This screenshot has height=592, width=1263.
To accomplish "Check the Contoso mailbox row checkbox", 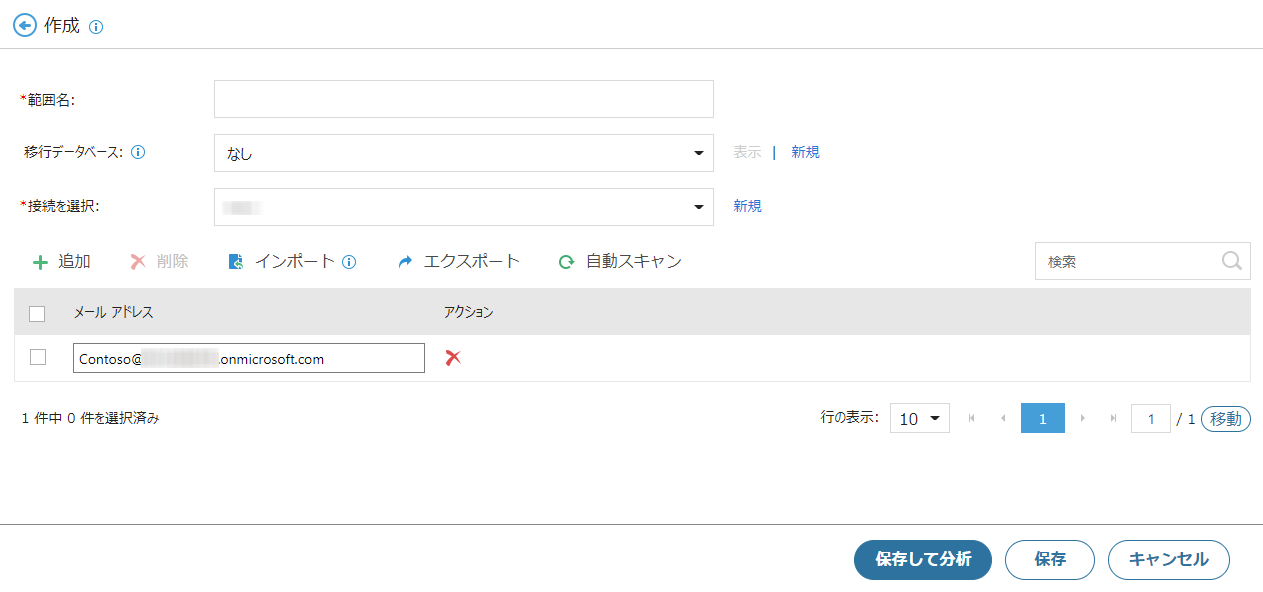I will 38,357.
